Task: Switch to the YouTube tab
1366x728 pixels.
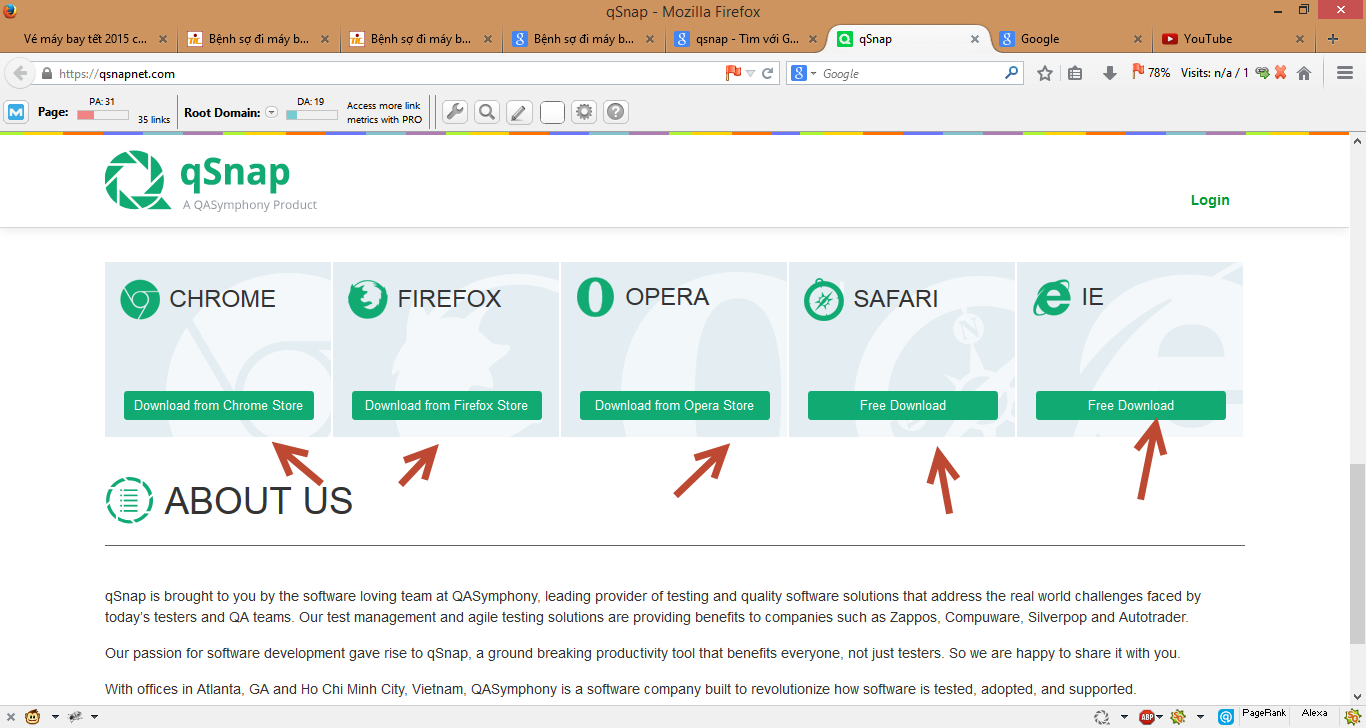Action: pyautogui.click(x=1233, y=39)
